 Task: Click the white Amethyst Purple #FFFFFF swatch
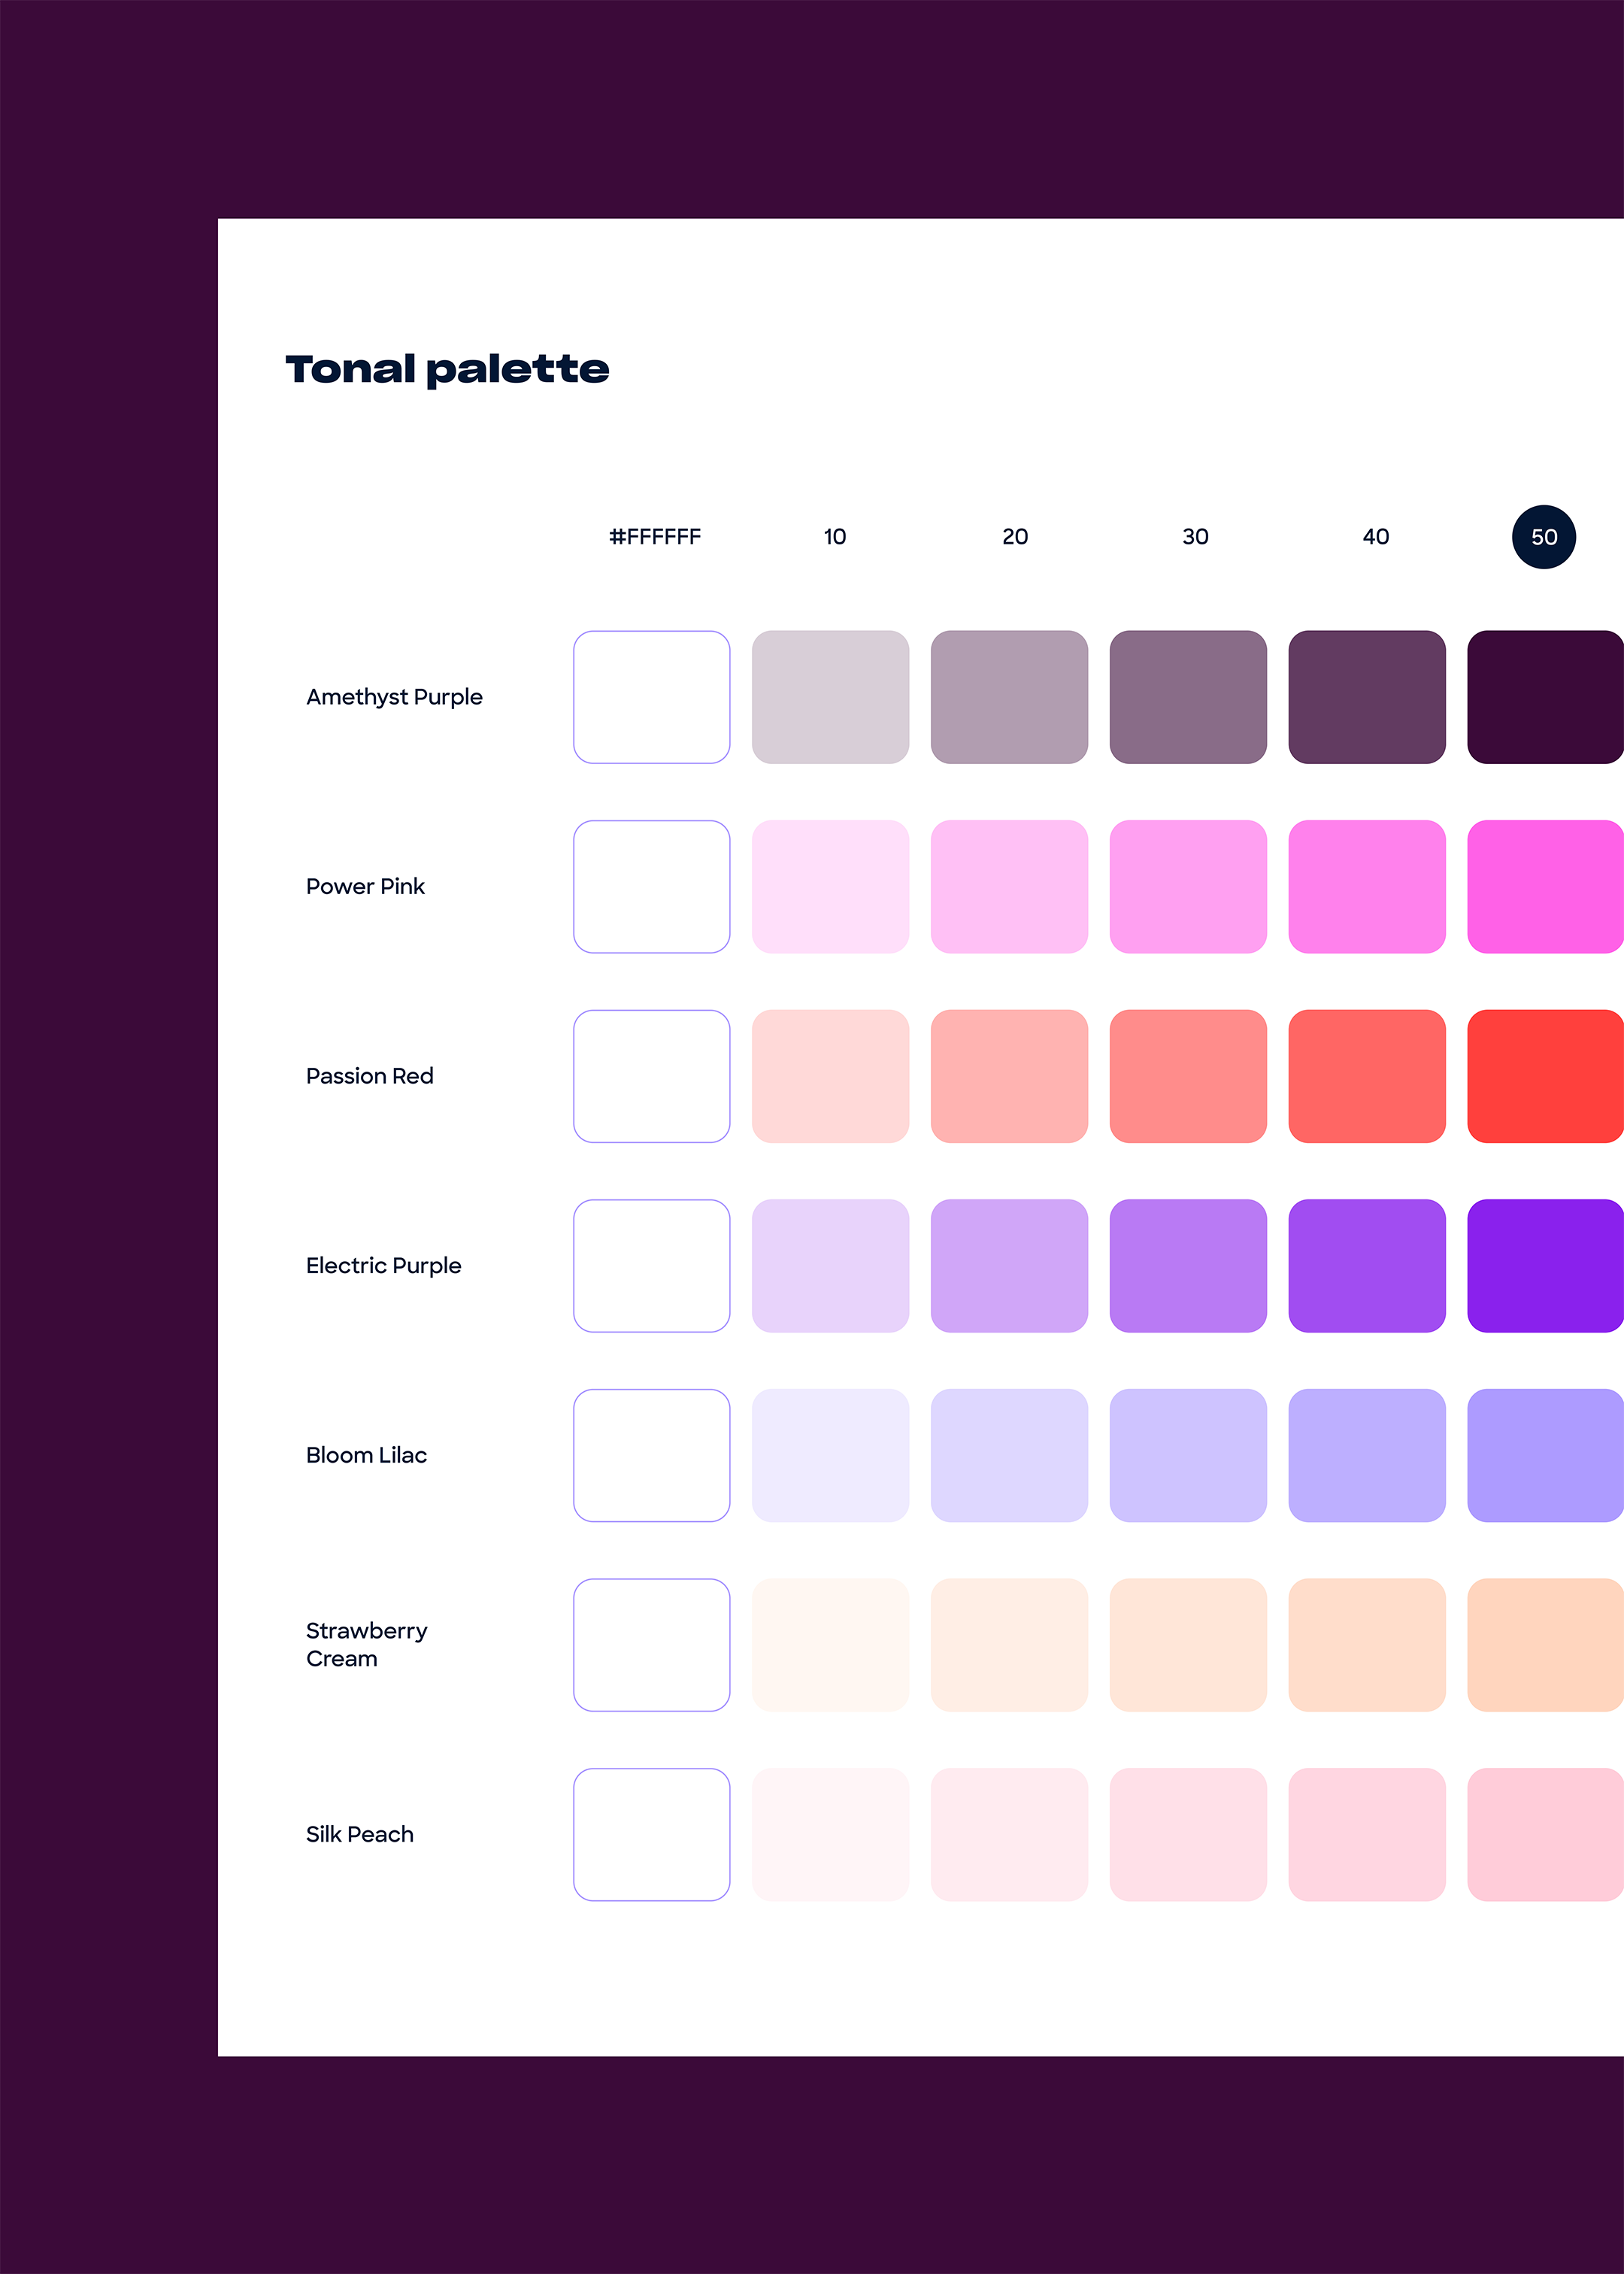tap(652, 697)
